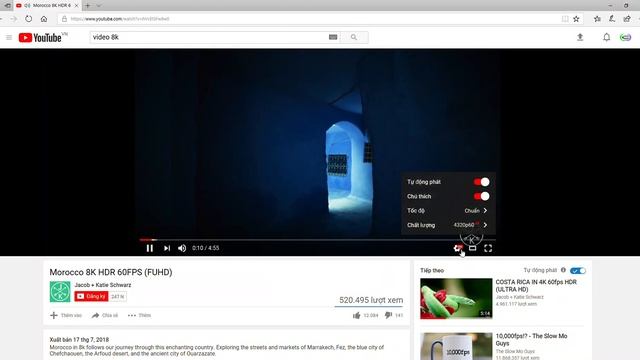Click the Tiếp theo up next heading
640x360 pixels.
[432, 270]
